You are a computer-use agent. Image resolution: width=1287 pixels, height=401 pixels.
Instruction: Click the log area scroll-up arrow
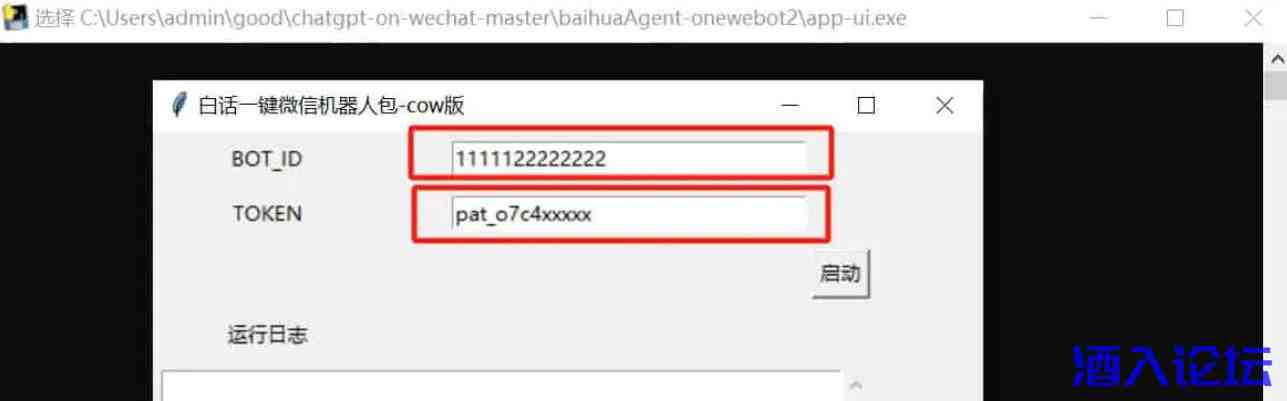pyautogui.click(x=856, y=385)
